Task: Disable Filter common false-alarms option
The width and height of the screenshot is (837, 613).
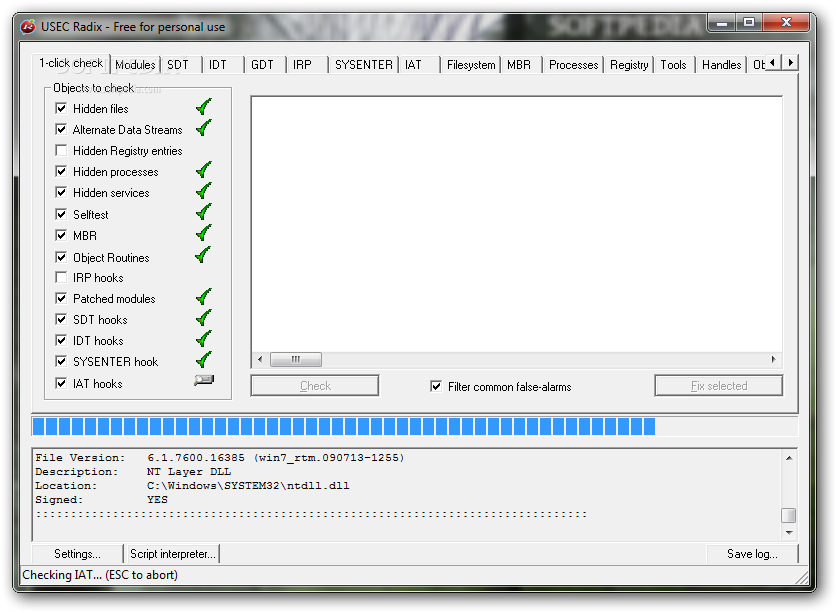Action: click(436, 386)
